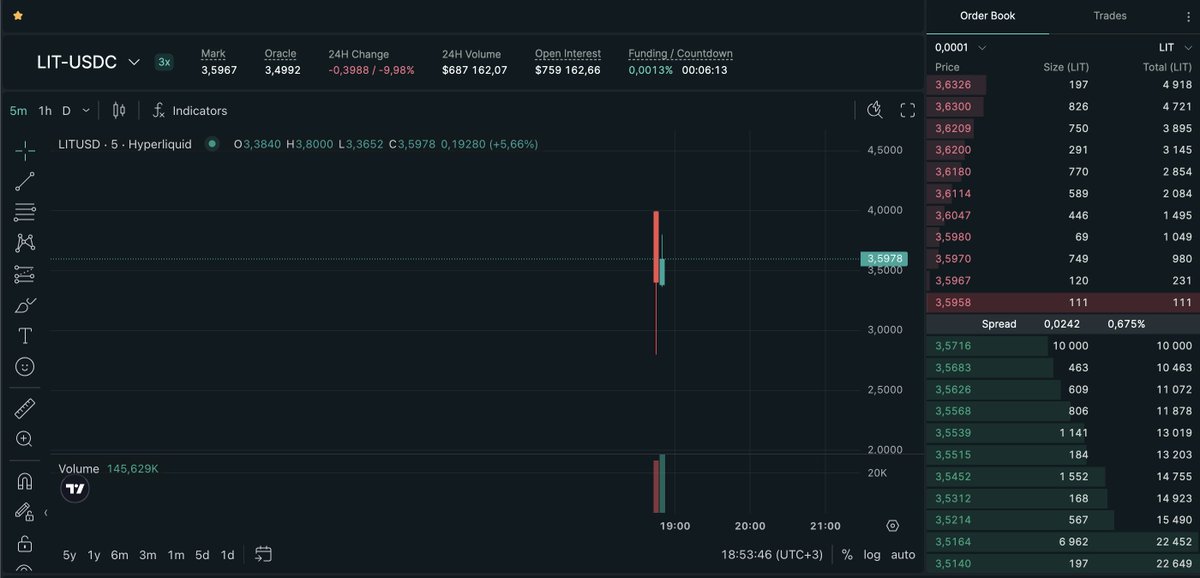Image resolution: width=1200 pixels, height=578 pixels.
Task: Open the order book options menu
Action: 1187,17
